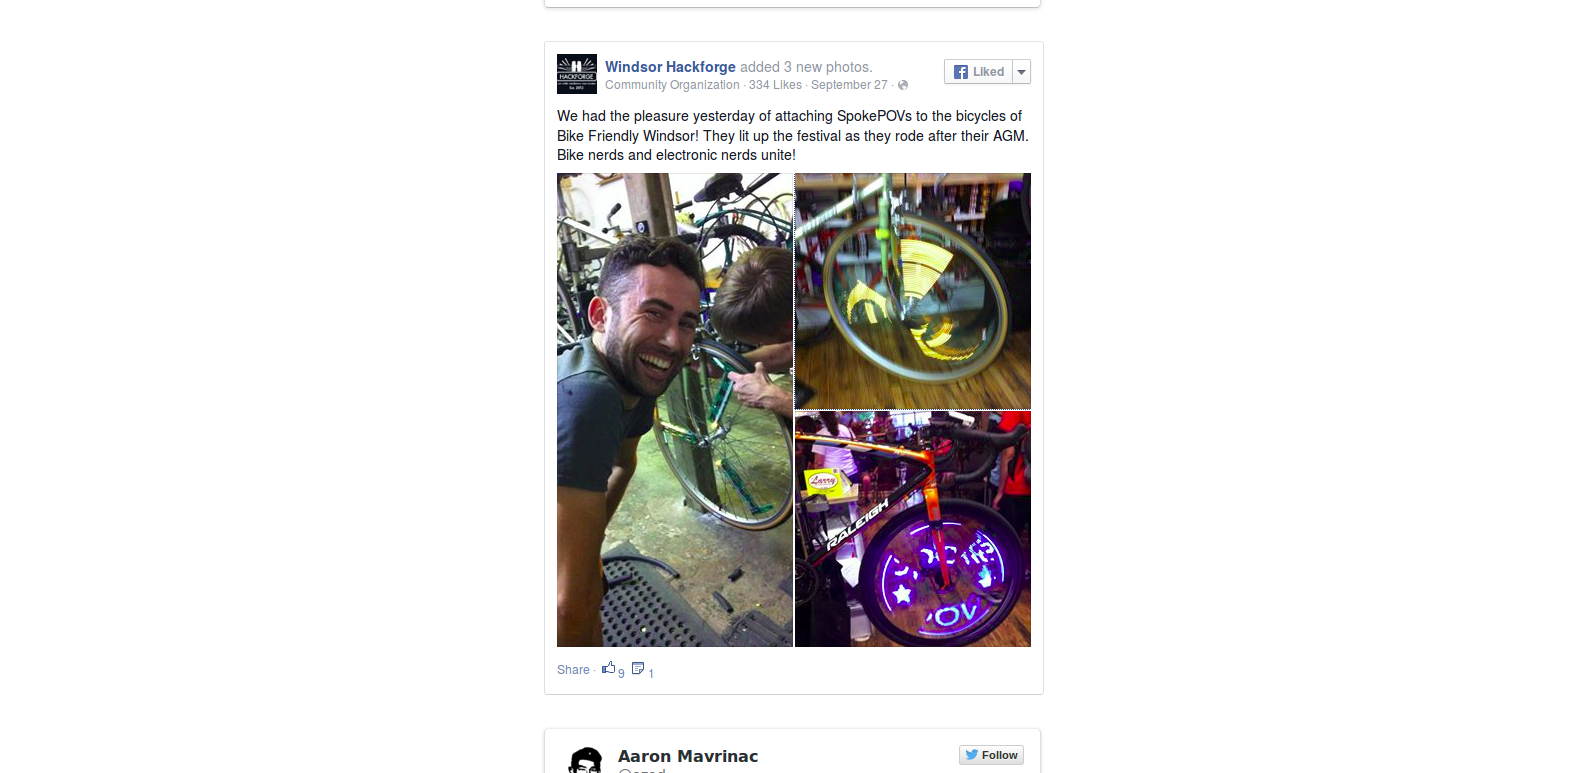
Task: Click the Community Organization label
Action: pyautogui.click(x=672, y=85)
